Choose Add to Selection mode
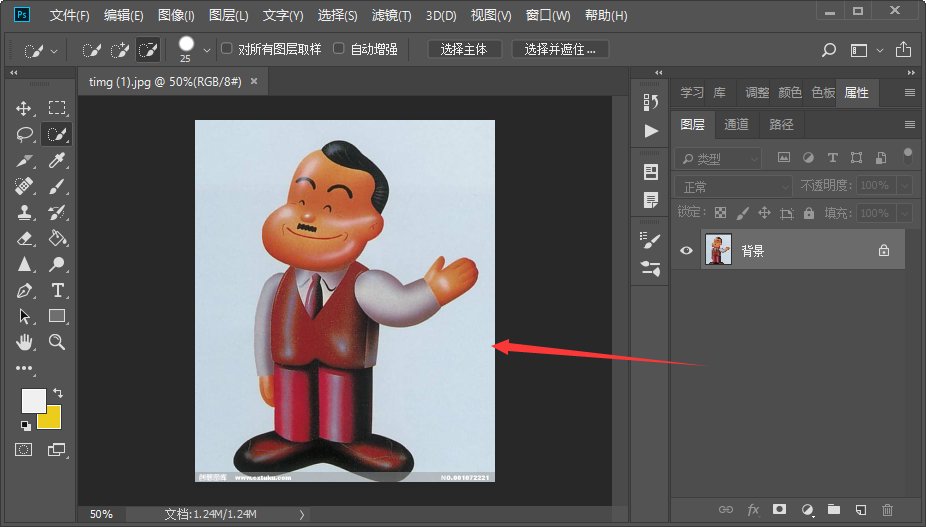The width and height of the screenshot is (926, 527). (x=120, y=50)
